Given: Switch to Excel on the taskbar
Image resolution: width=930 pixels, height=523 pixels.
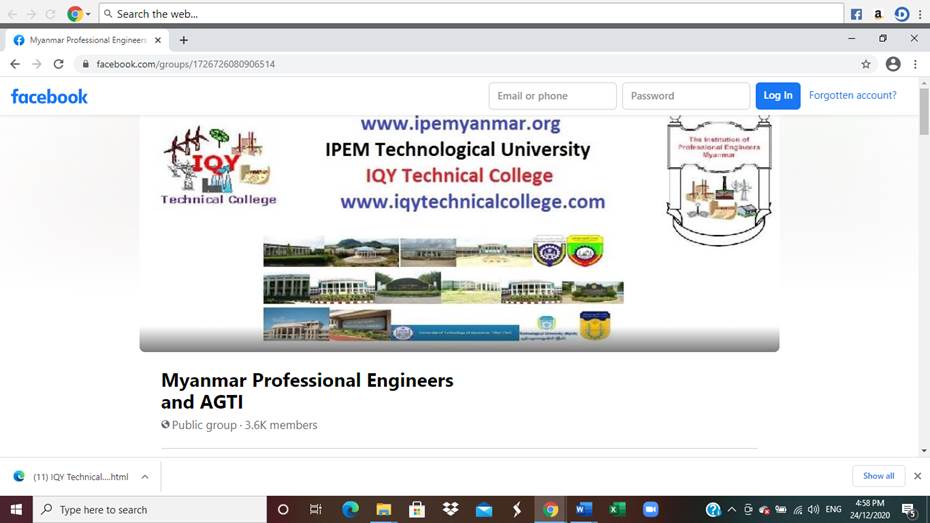Looking at the screenshot, I should point(617,509).
